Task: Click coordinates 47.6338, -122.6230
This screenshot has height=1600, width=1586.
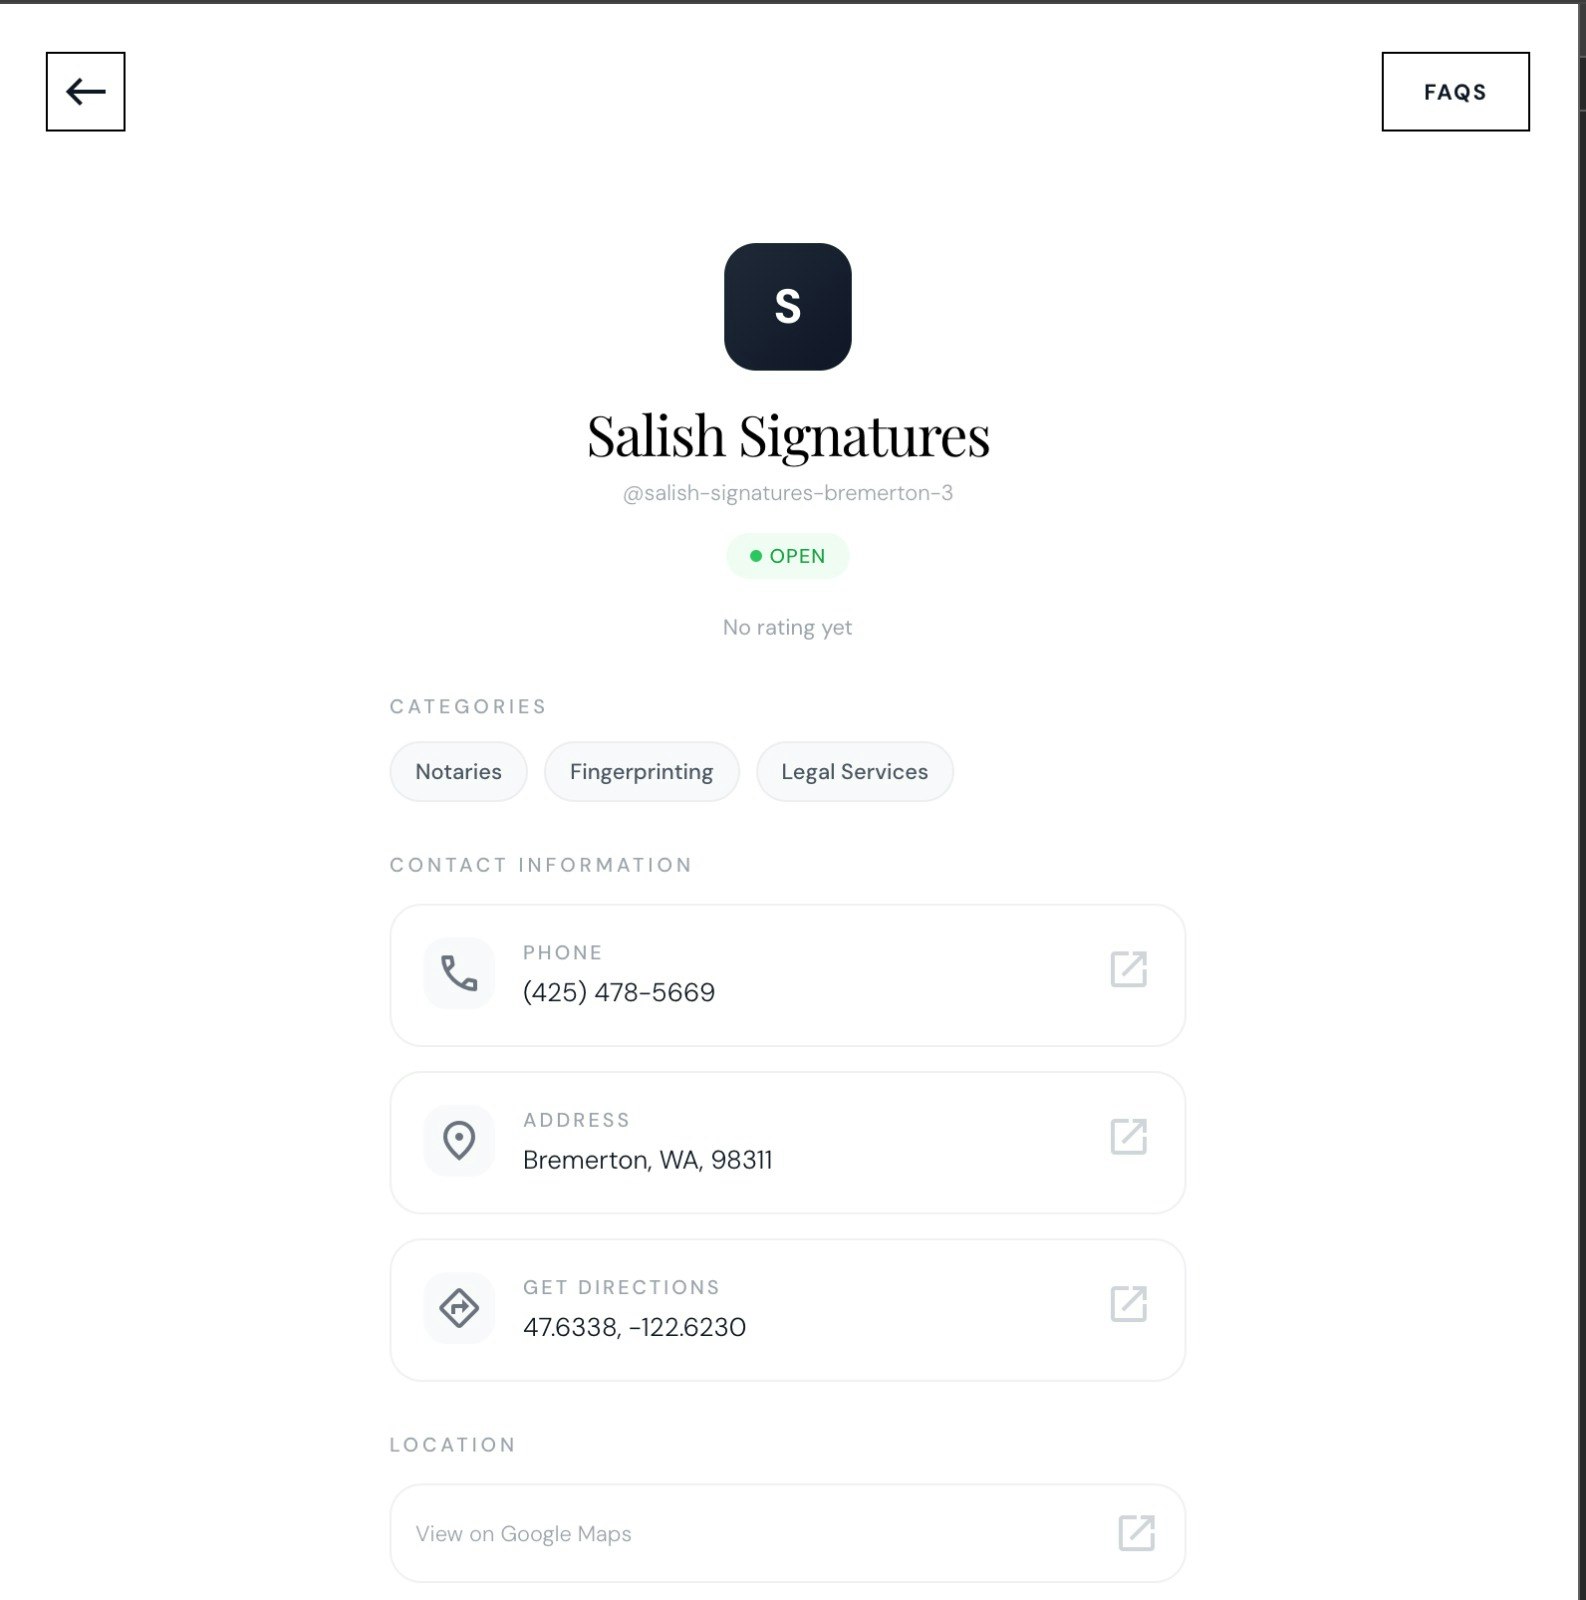Action: [634, 1327]
